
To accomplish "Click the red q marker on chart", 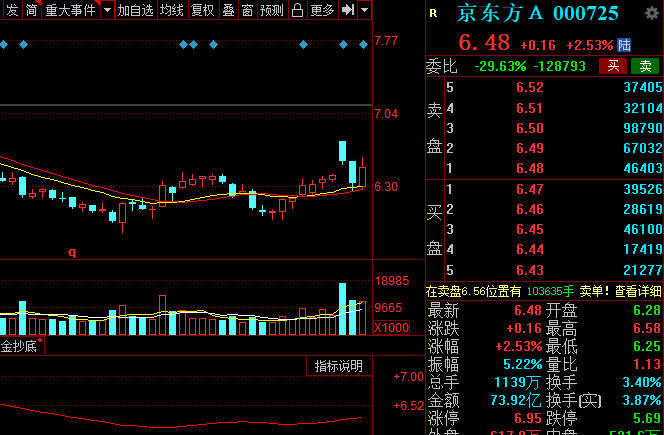I will pos(72,252).
